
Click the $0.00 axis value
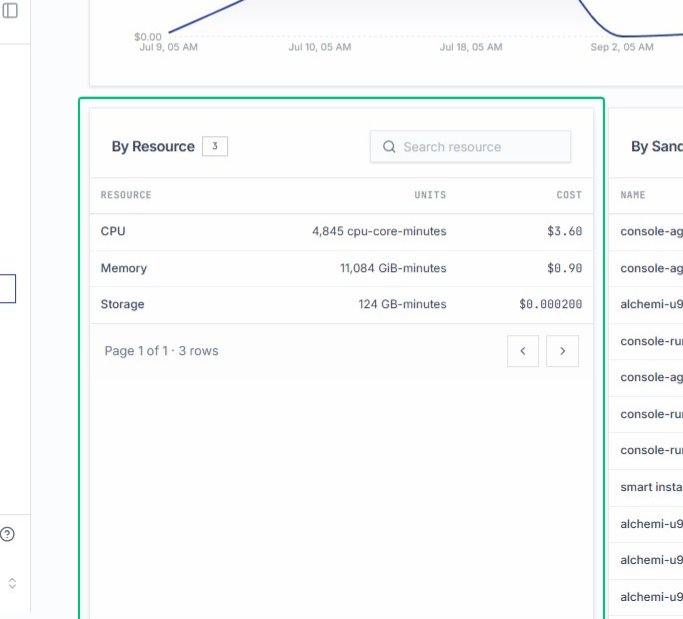(148, 37)
